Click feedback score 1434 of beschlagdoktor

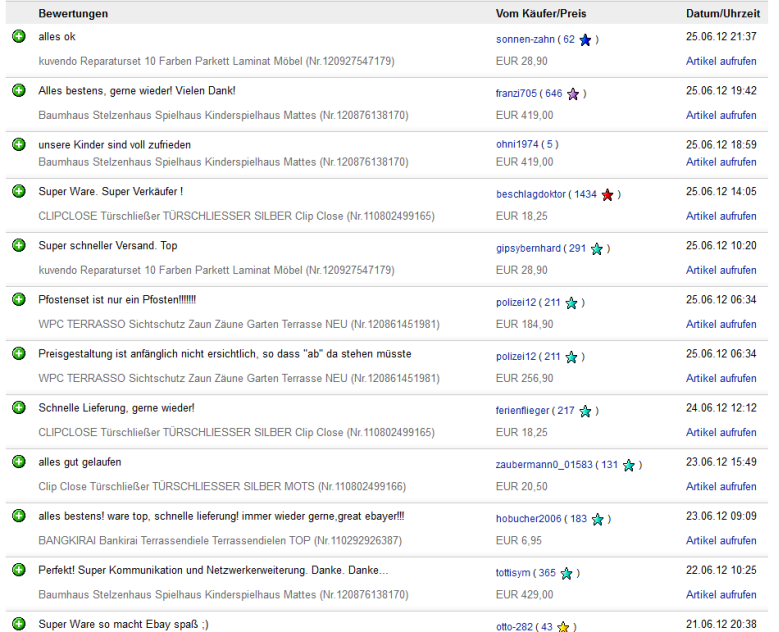coord(585,194)
